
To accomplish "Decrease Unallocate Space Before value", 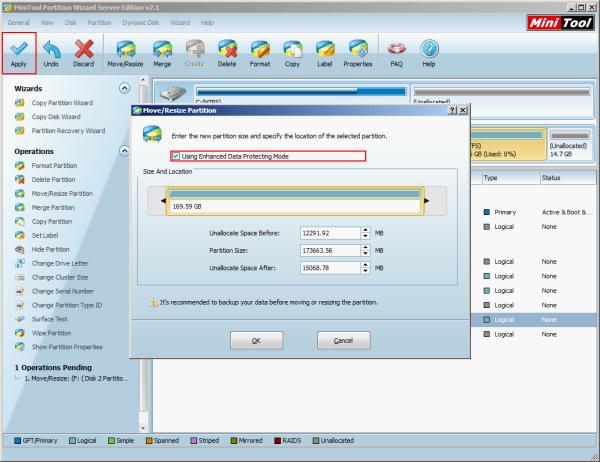I will [x=365, y=236].
